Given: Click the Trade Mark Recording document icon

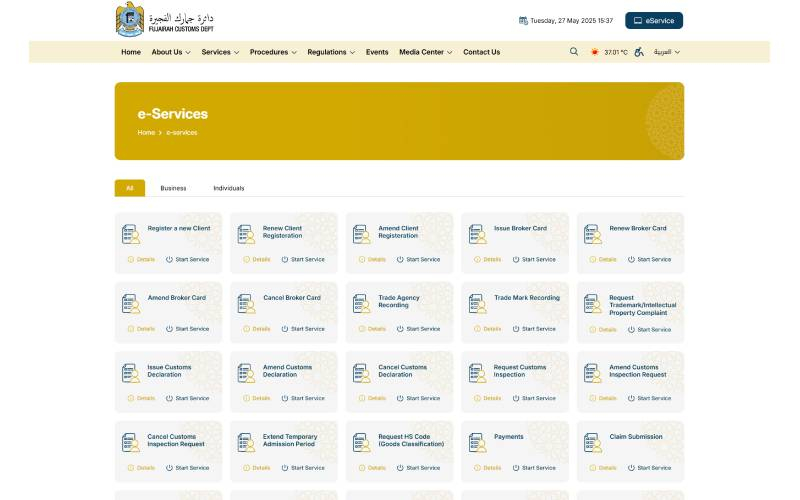Looking at the screenshot, I should click(x=477, y=304).
